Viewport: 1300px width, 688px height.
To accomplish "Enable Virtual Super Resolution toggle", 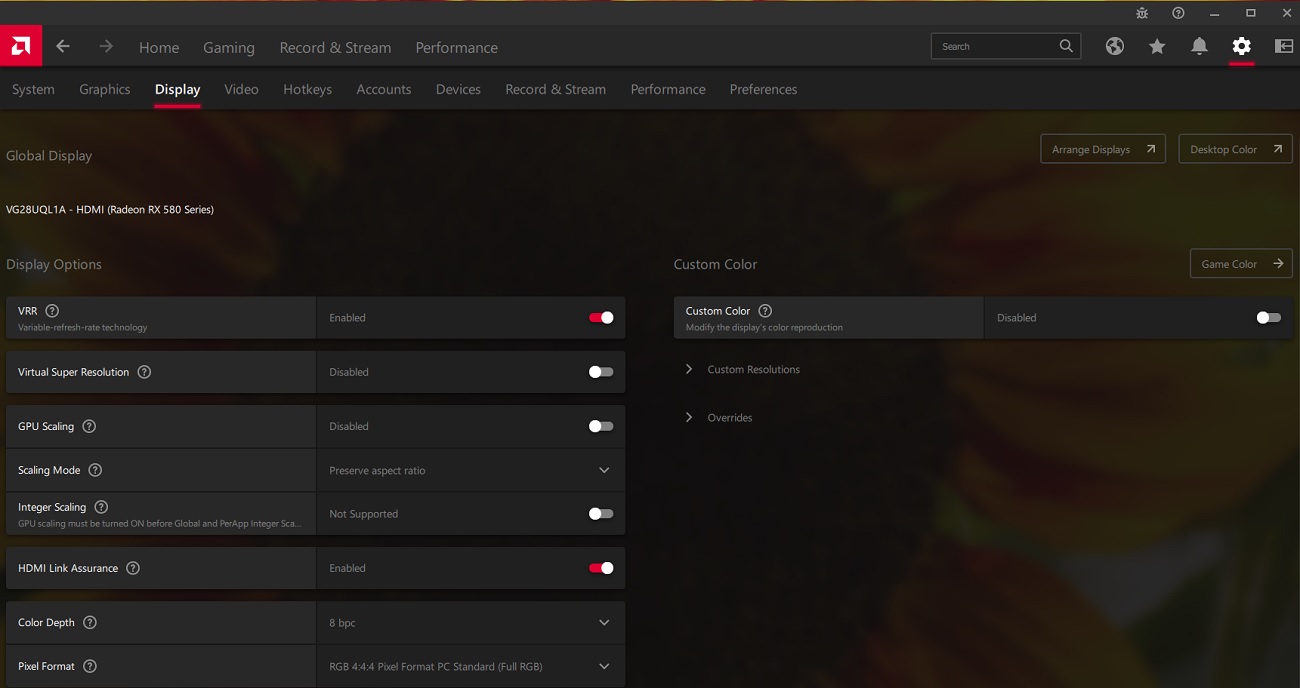I will pyautogui.click(x=601, y=372).
